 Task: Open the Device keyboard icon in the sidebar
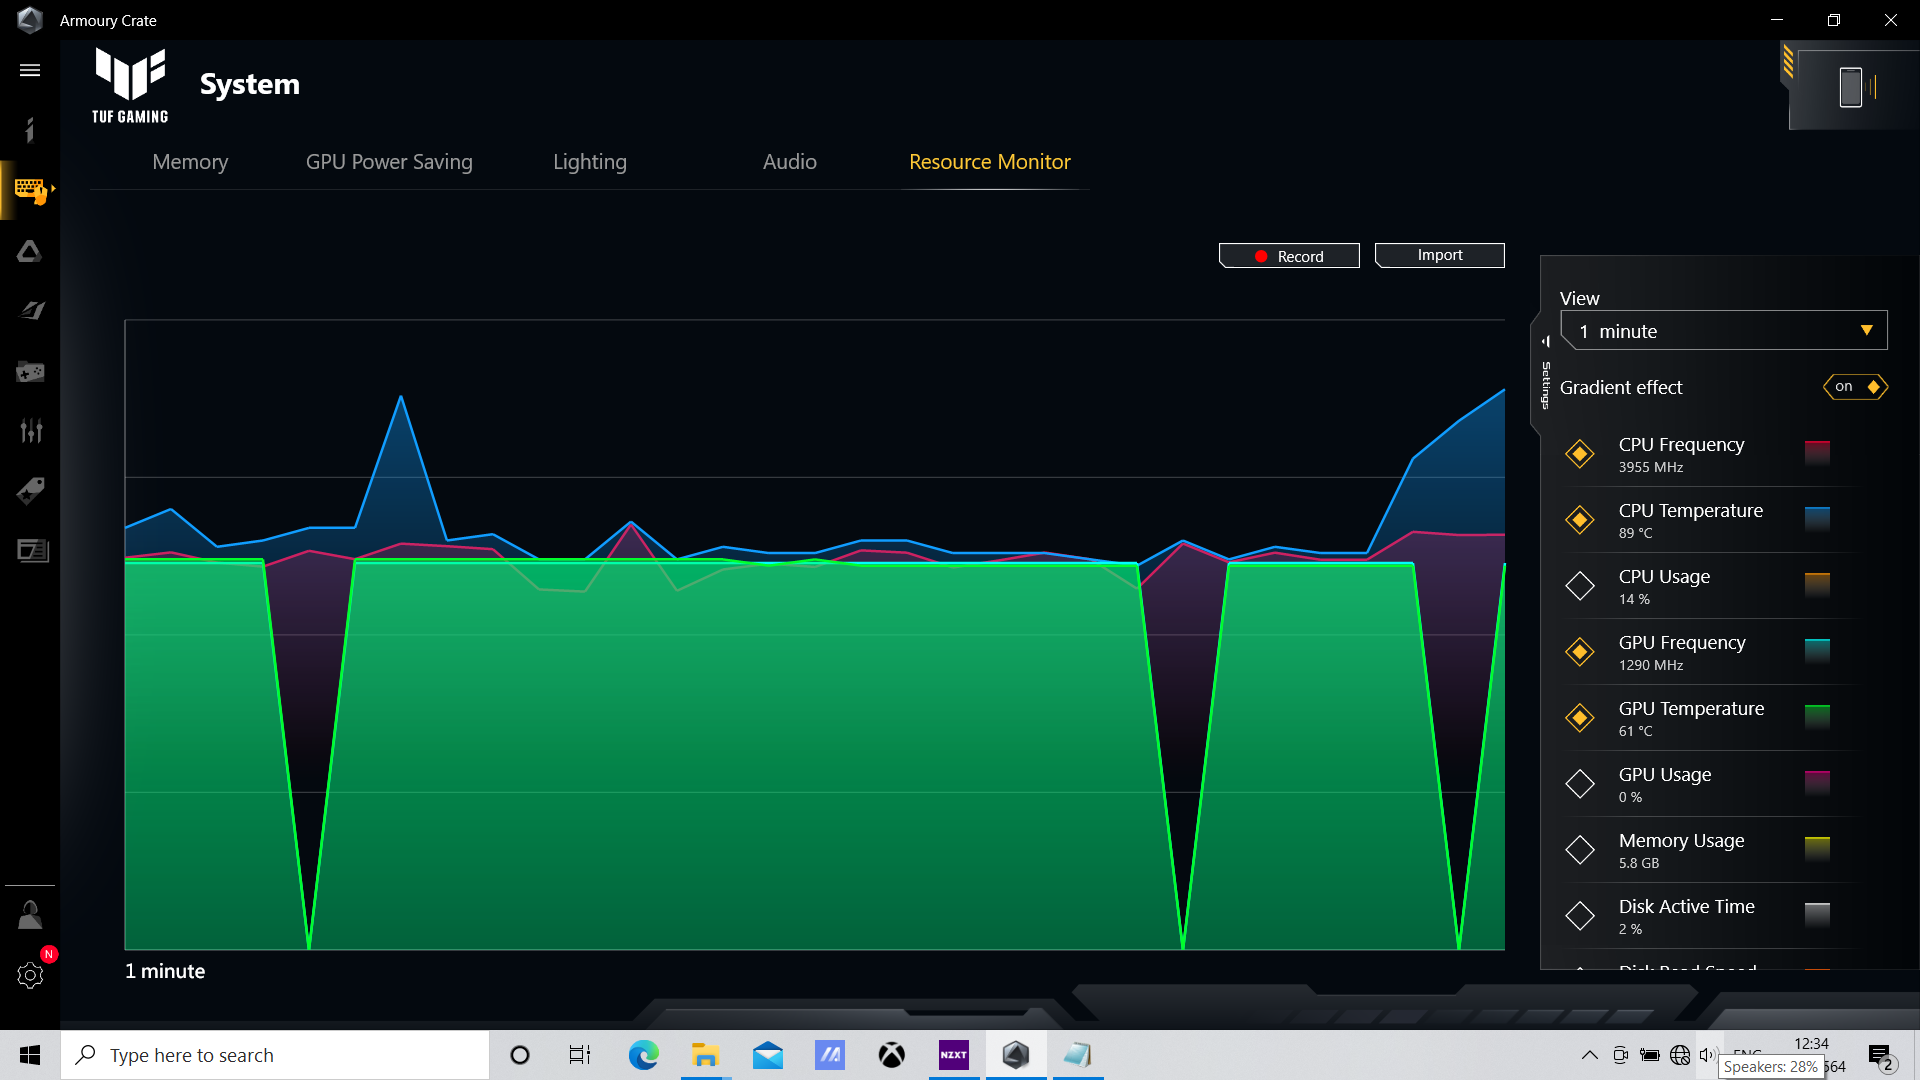coord(30,190)
